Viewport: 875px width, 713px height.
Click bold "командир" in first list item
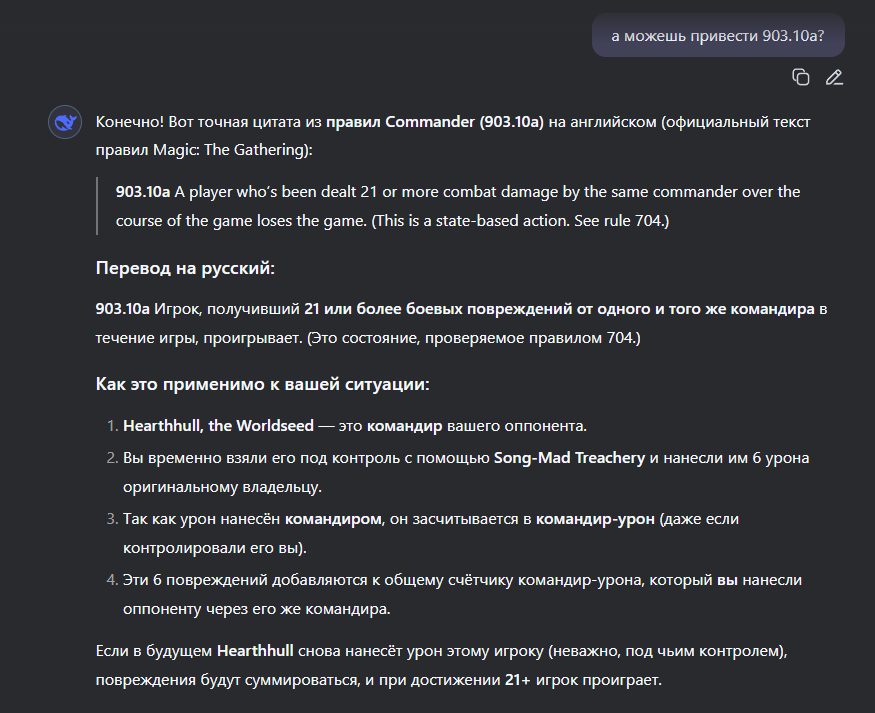404,426
